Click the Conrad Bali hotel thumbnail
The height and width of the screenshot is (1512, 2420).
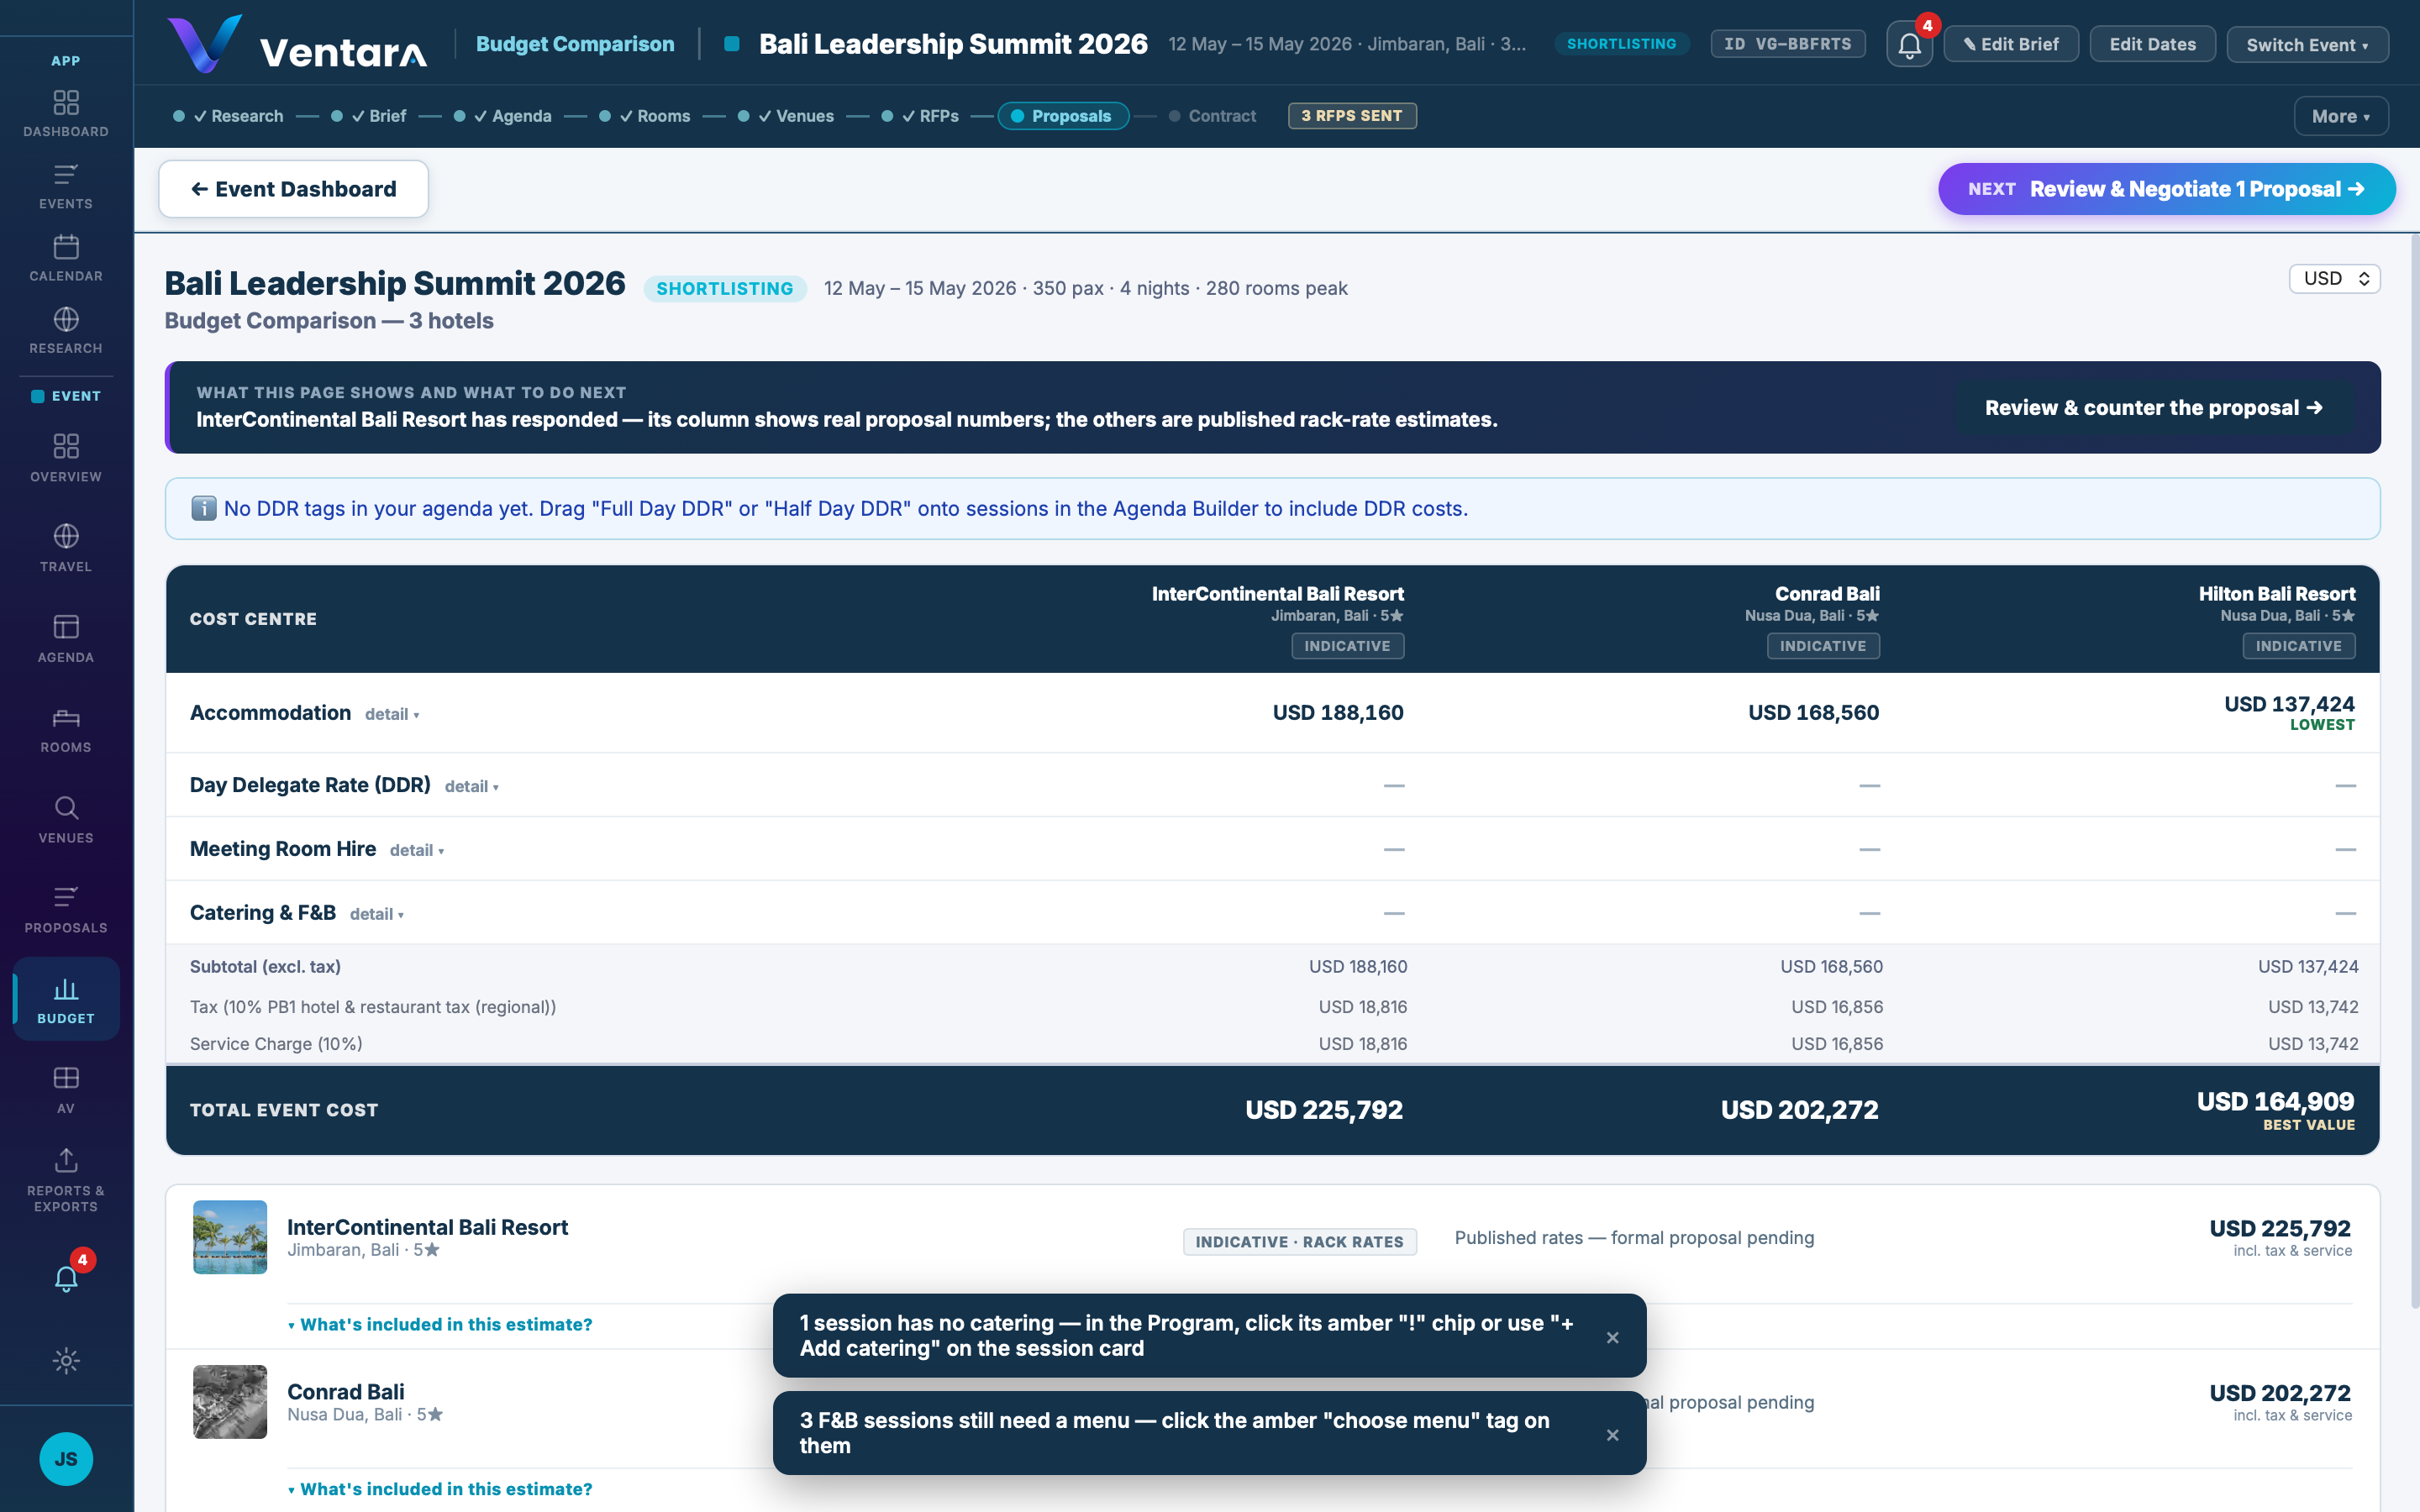click(230, 1402)
